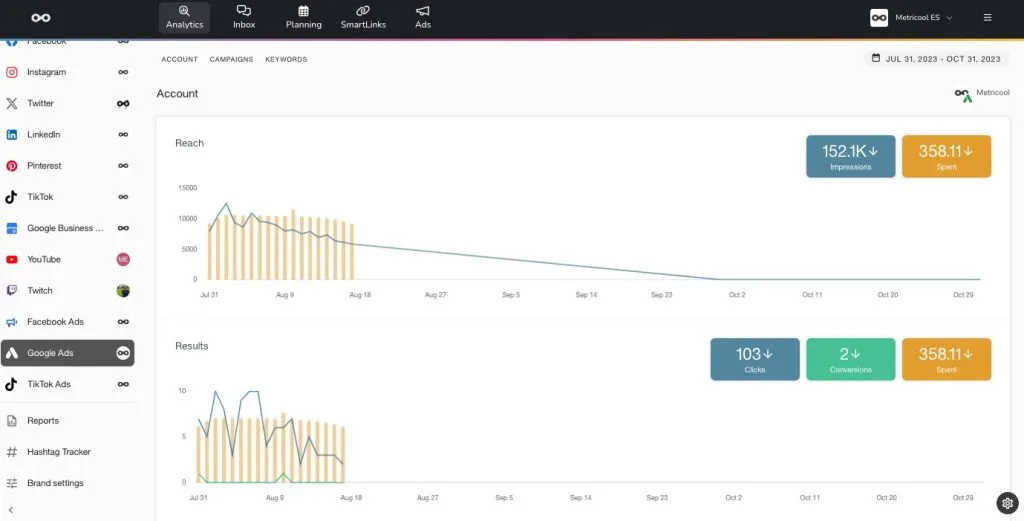Open the Inbox section
Screen dimensions: 1024x521
(x=244, y=18)
